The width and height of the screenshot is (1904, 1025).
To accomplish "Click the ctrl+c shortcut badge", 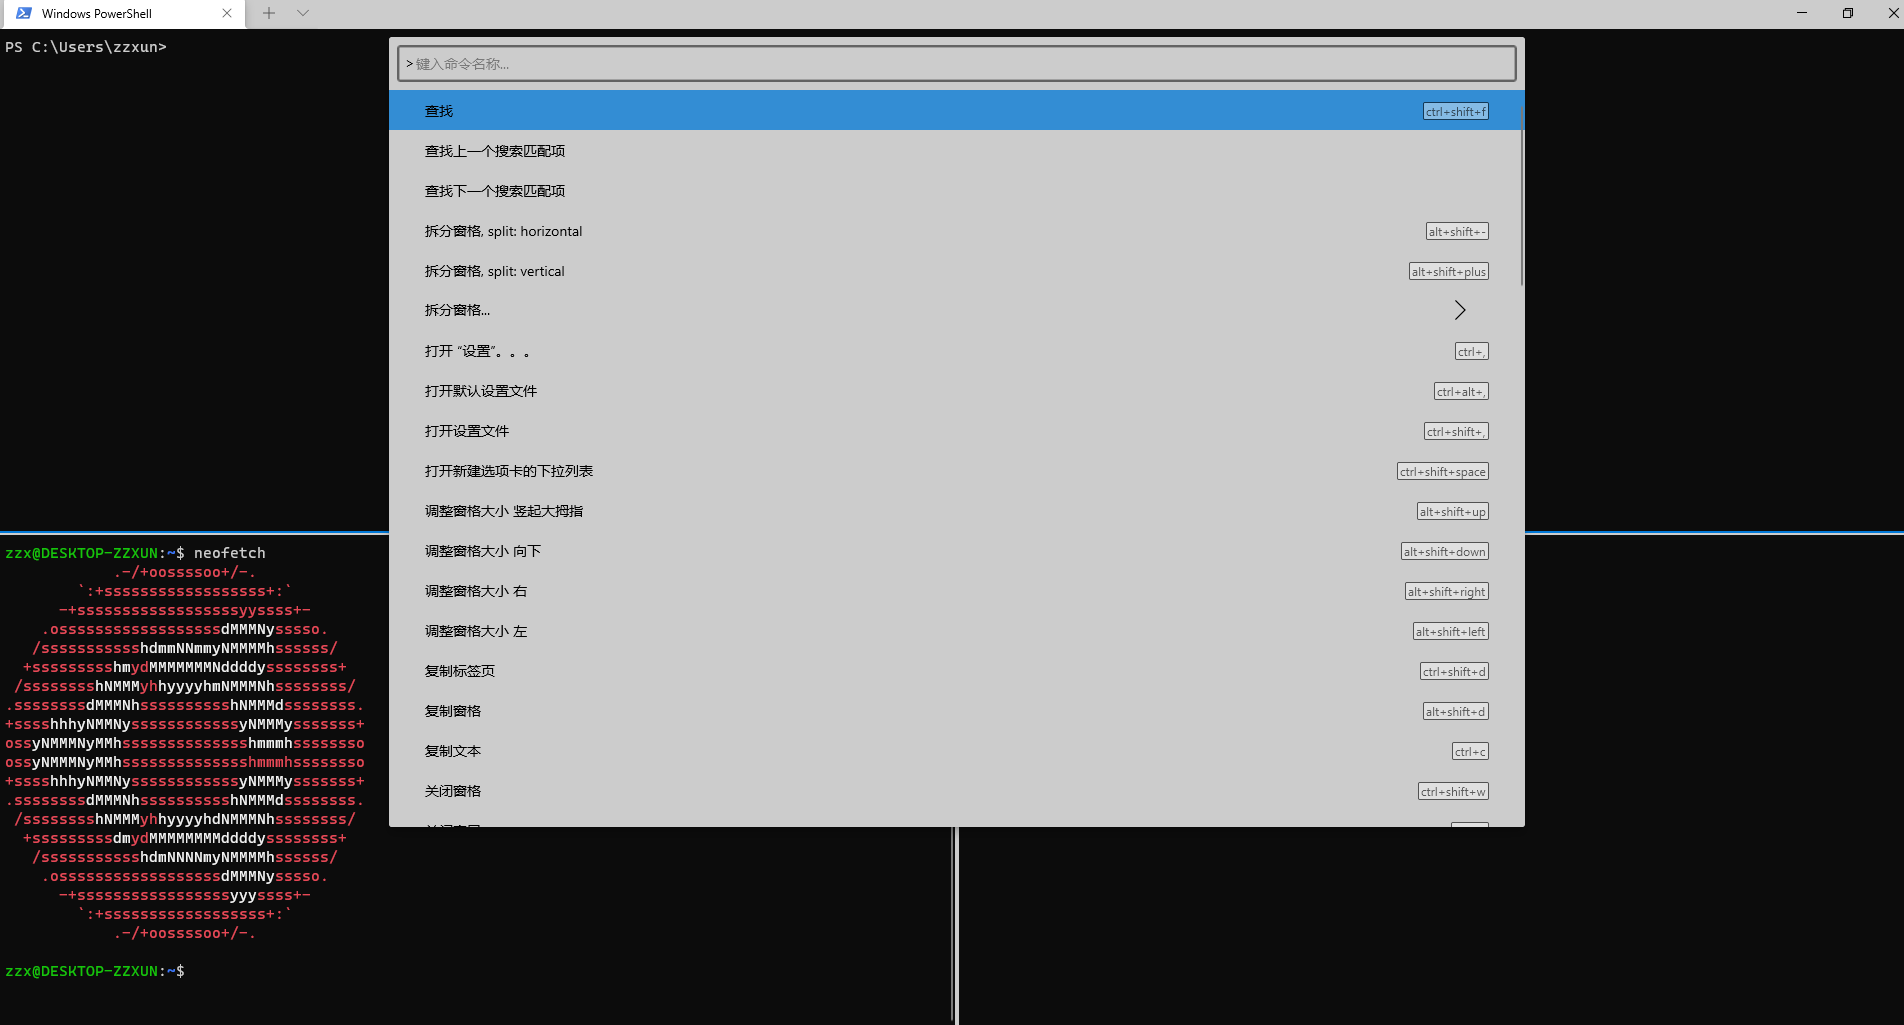I will click(1470, 751).
